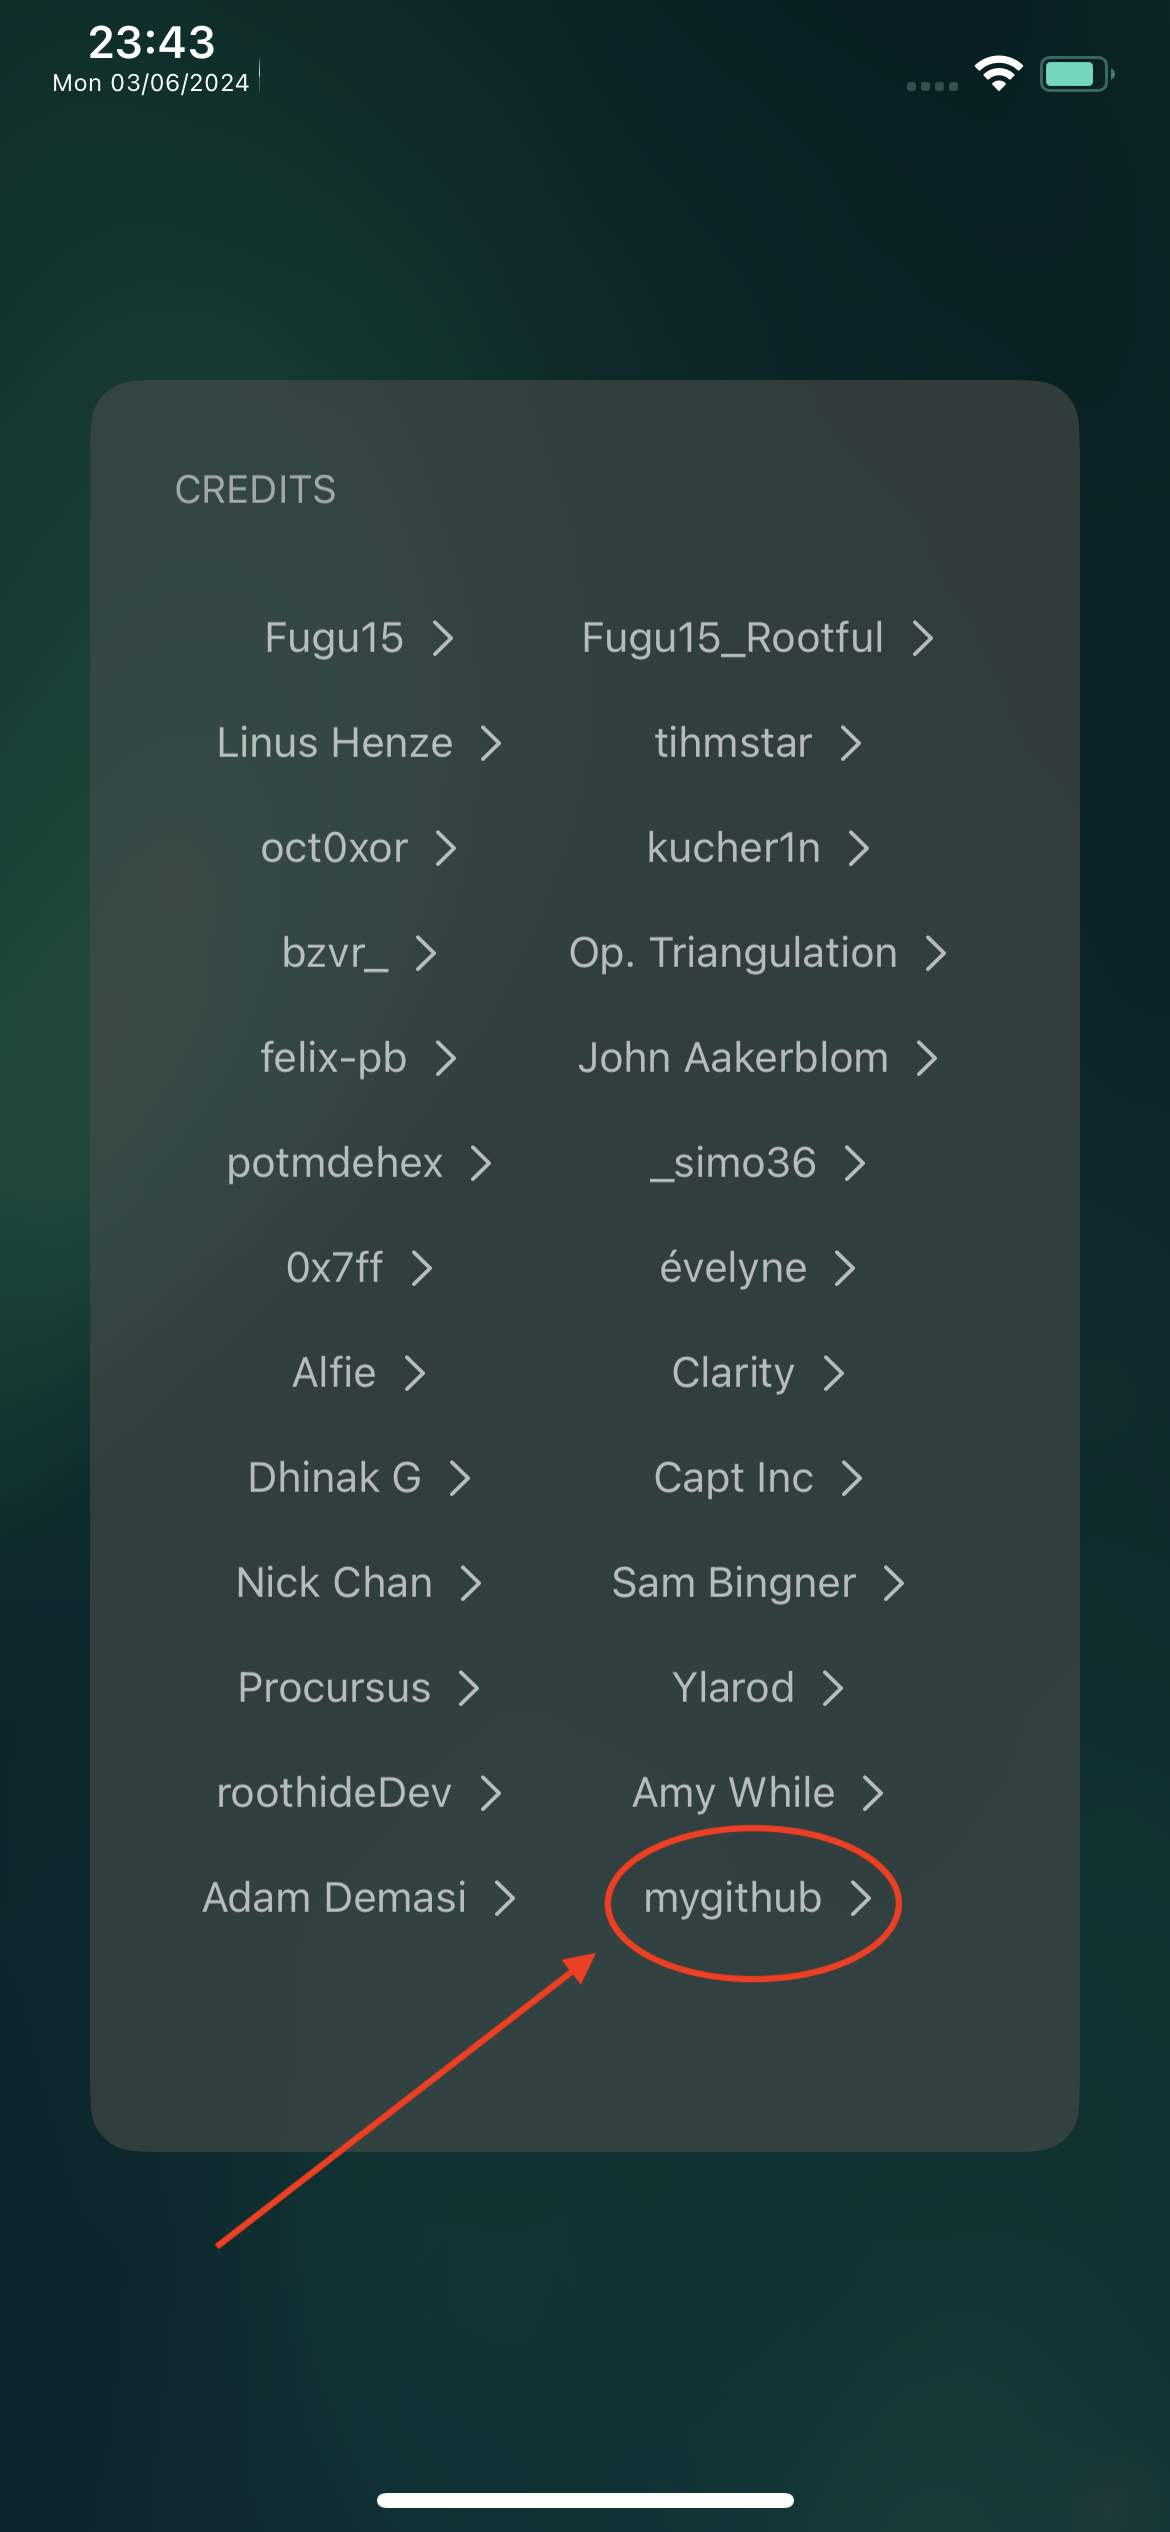The height and width of the screenshot is (2532, 1170).
Task: Tap arrow beside Op. Triangulation
Action: 935,953
